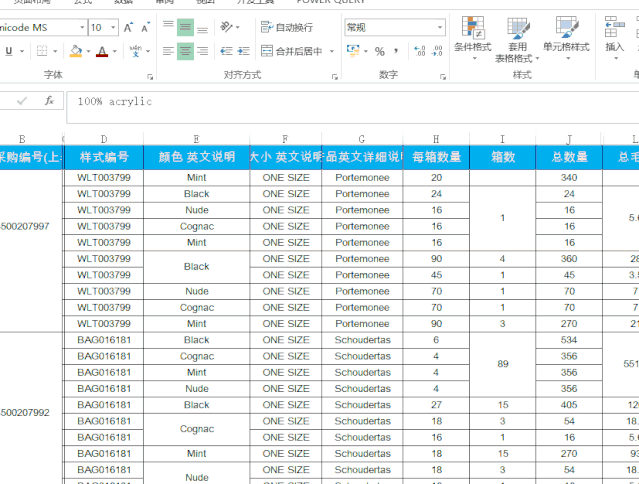Click the text orientation icon

pyautogui.click(x=226, y=27)
